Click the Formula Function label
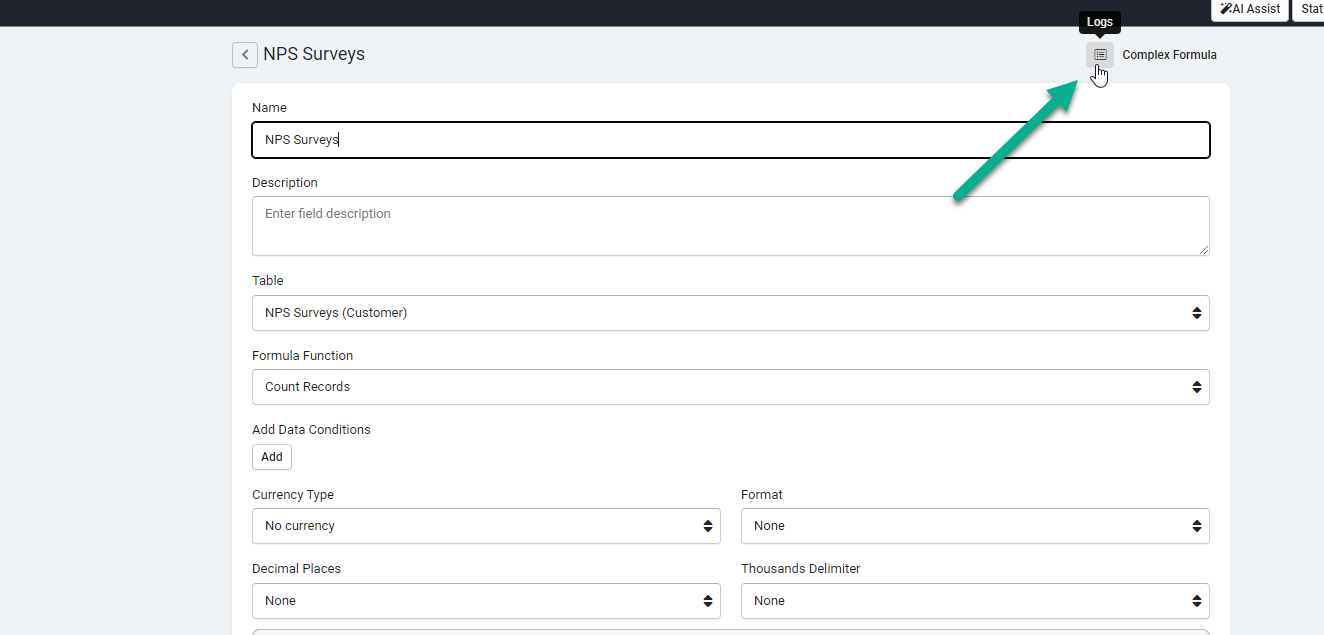The width and height of the screenshot is (1324, 635). (x=302, y=356)
